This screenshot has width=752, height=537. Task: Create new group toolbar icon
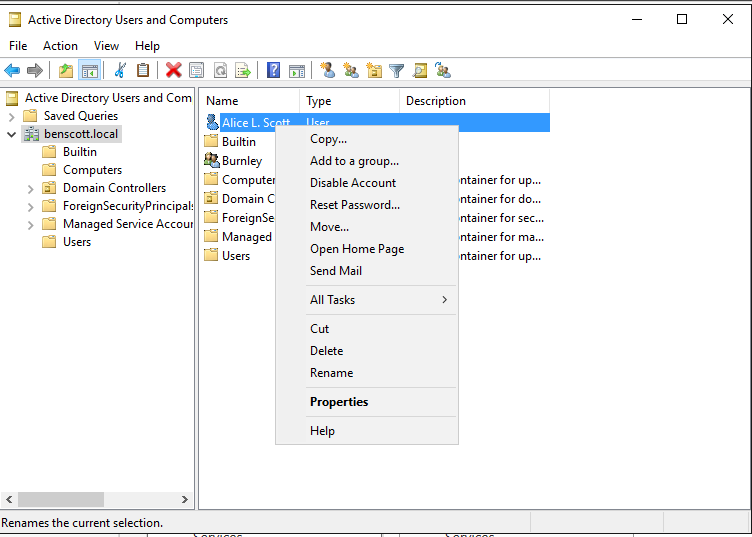tap(351, 70)
